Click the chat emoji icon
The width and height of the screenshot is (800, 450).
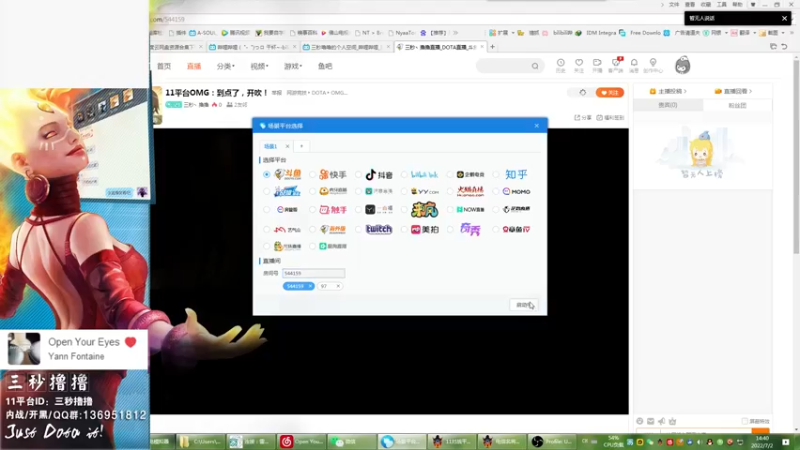click(640, 421)
